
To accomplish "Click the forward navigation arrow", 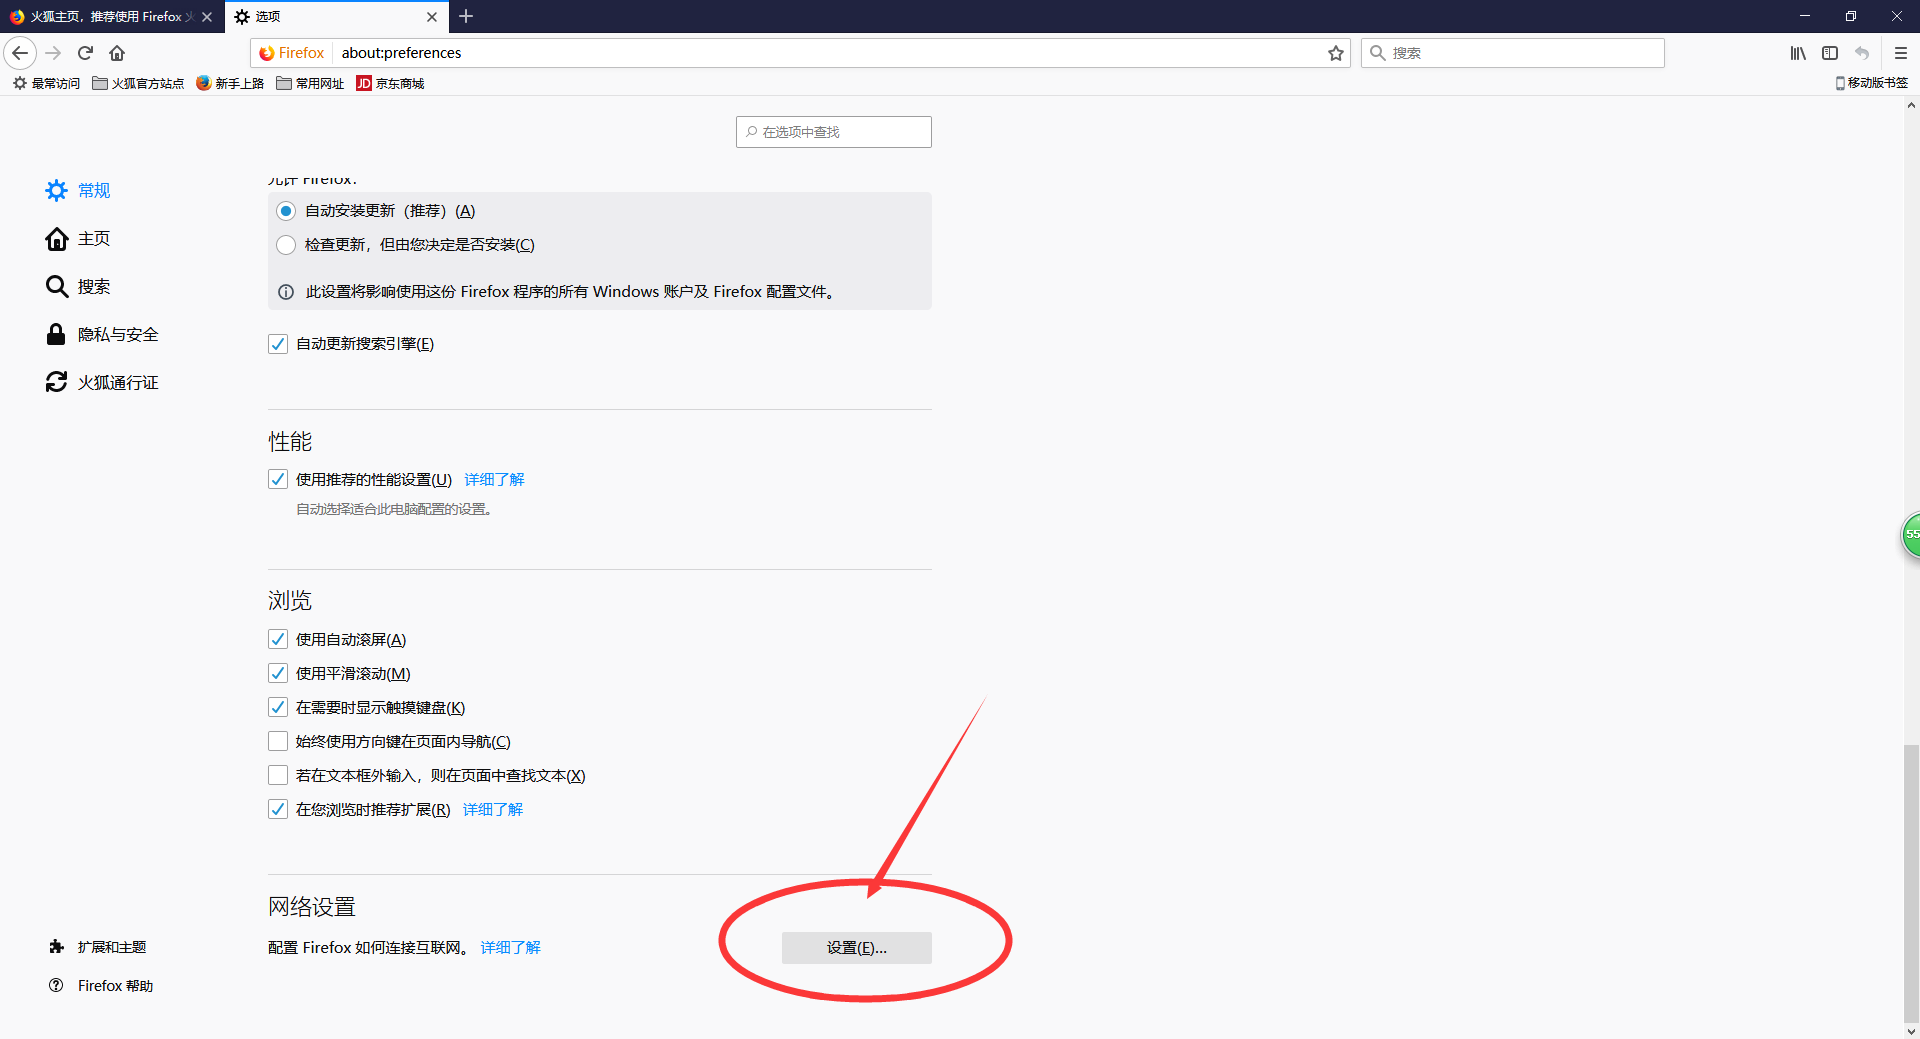I will pyautogui.click(x=53, y=53).
